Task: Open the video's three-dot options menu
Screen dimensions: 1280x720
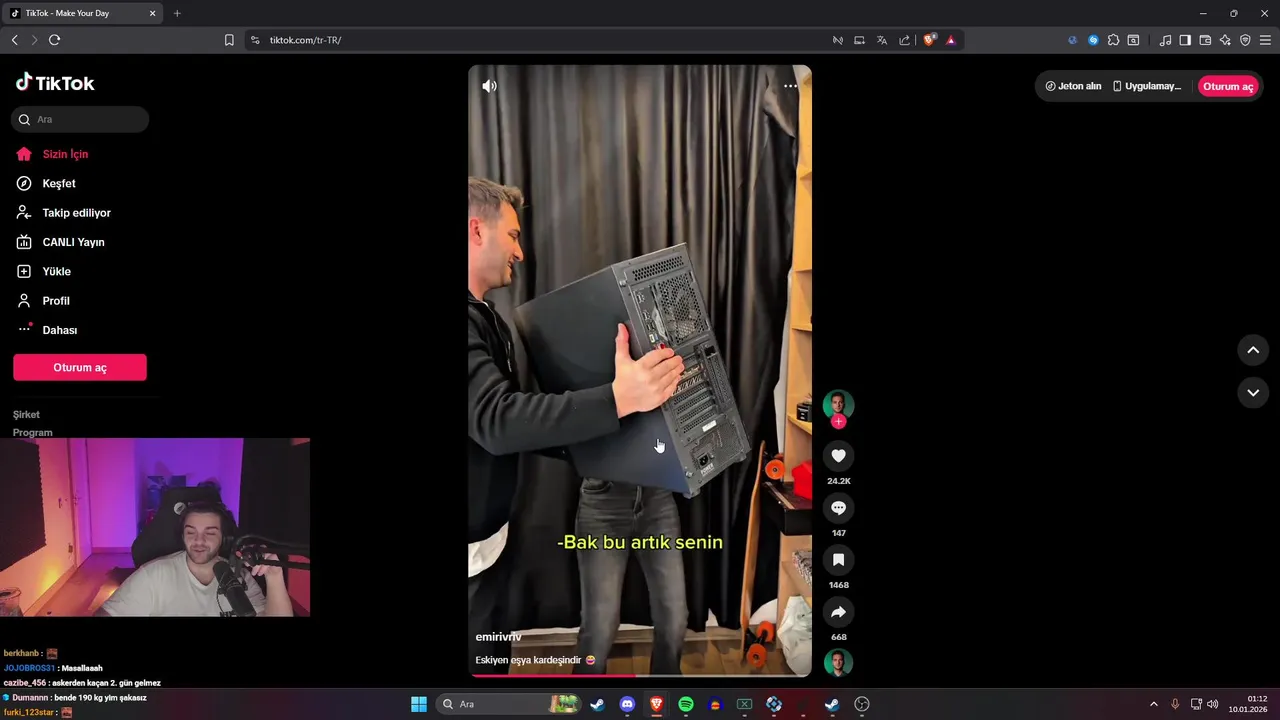Action: 791,86
